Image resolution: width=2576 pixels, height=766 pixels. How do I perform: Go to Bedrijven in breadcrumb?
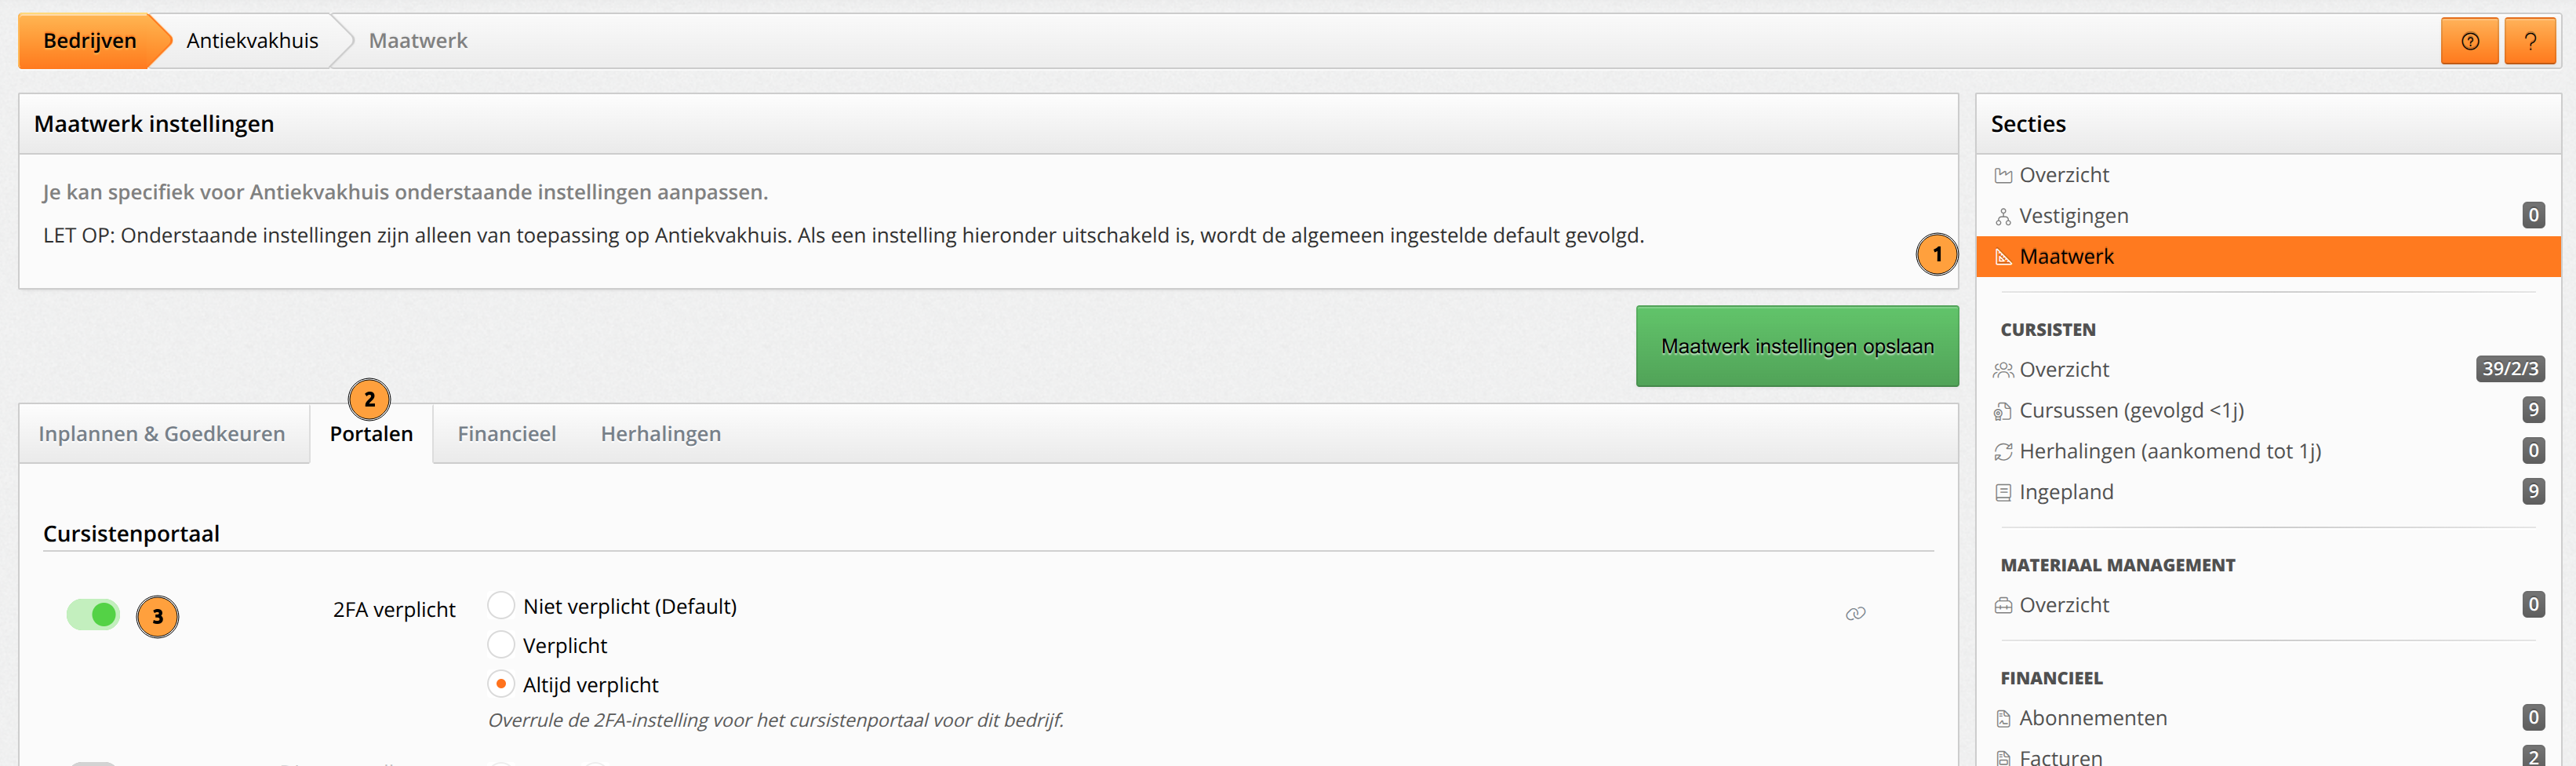click(90, 41)
